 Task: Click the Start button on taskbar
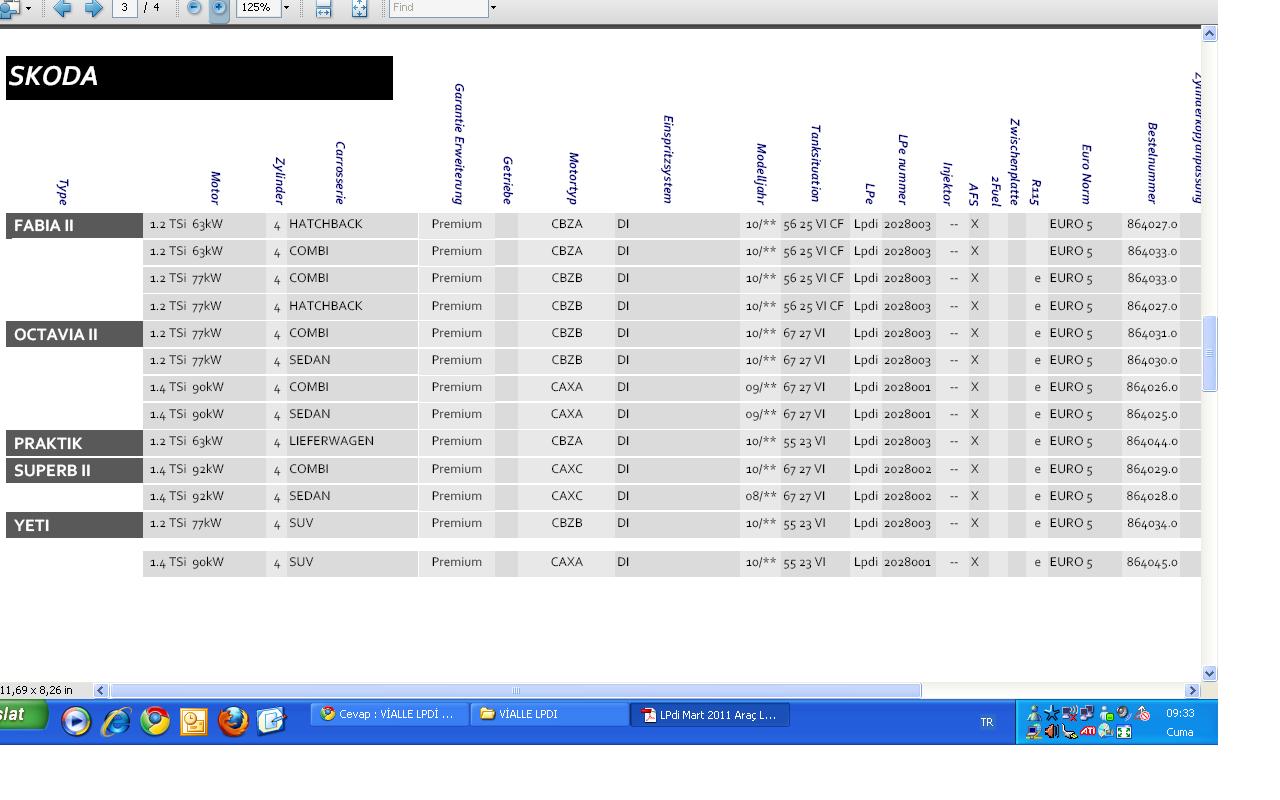point(22,715)
